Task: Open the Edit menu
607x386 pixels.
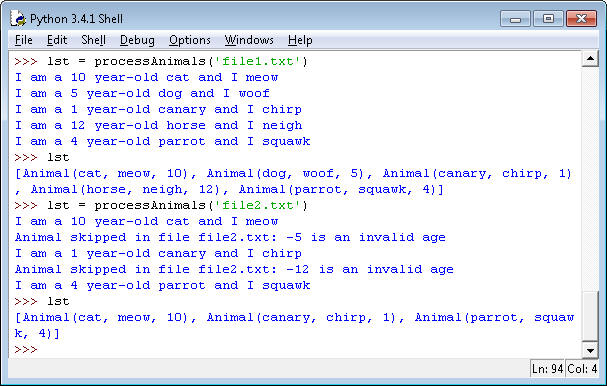Action: pos(57,40)
